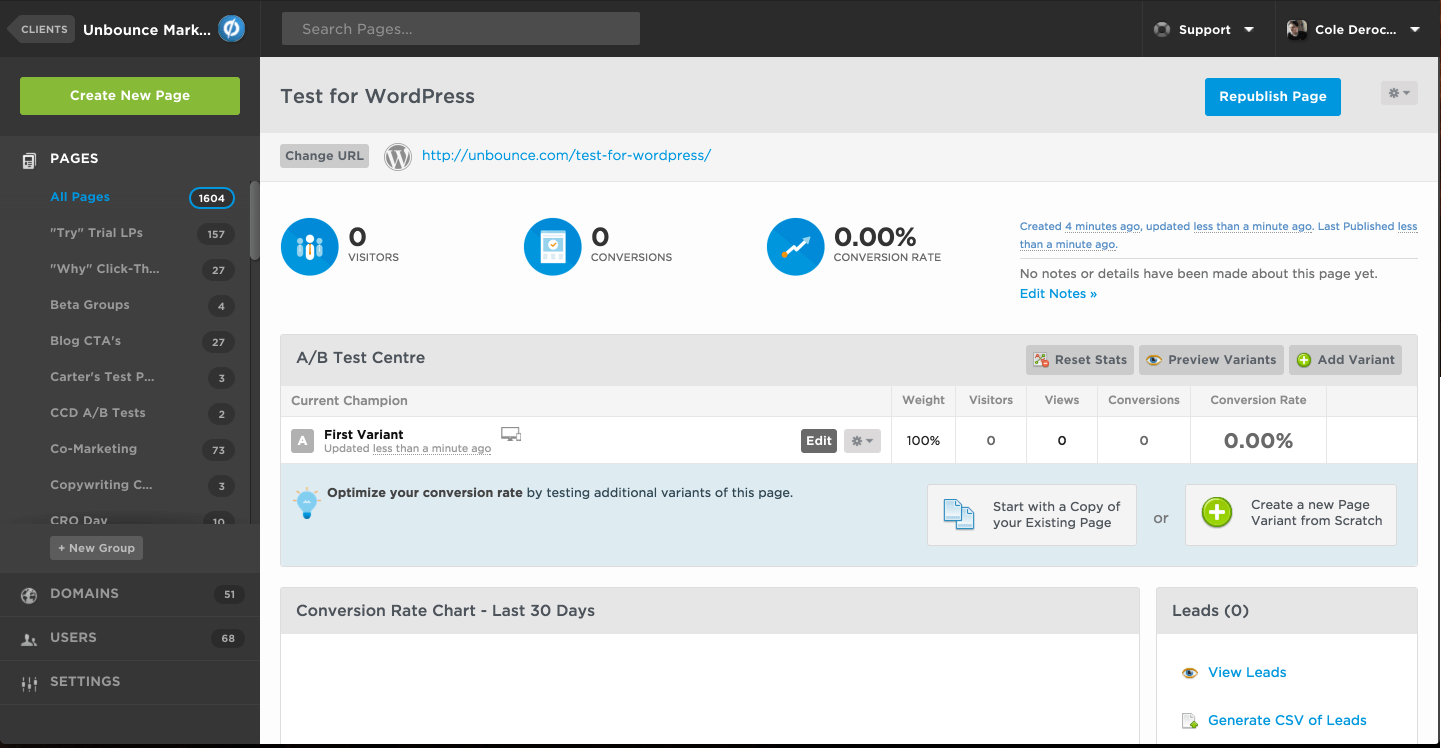
Task: Click the Republish Page button
Action: pyautogui.click(x=1272, y=96)
